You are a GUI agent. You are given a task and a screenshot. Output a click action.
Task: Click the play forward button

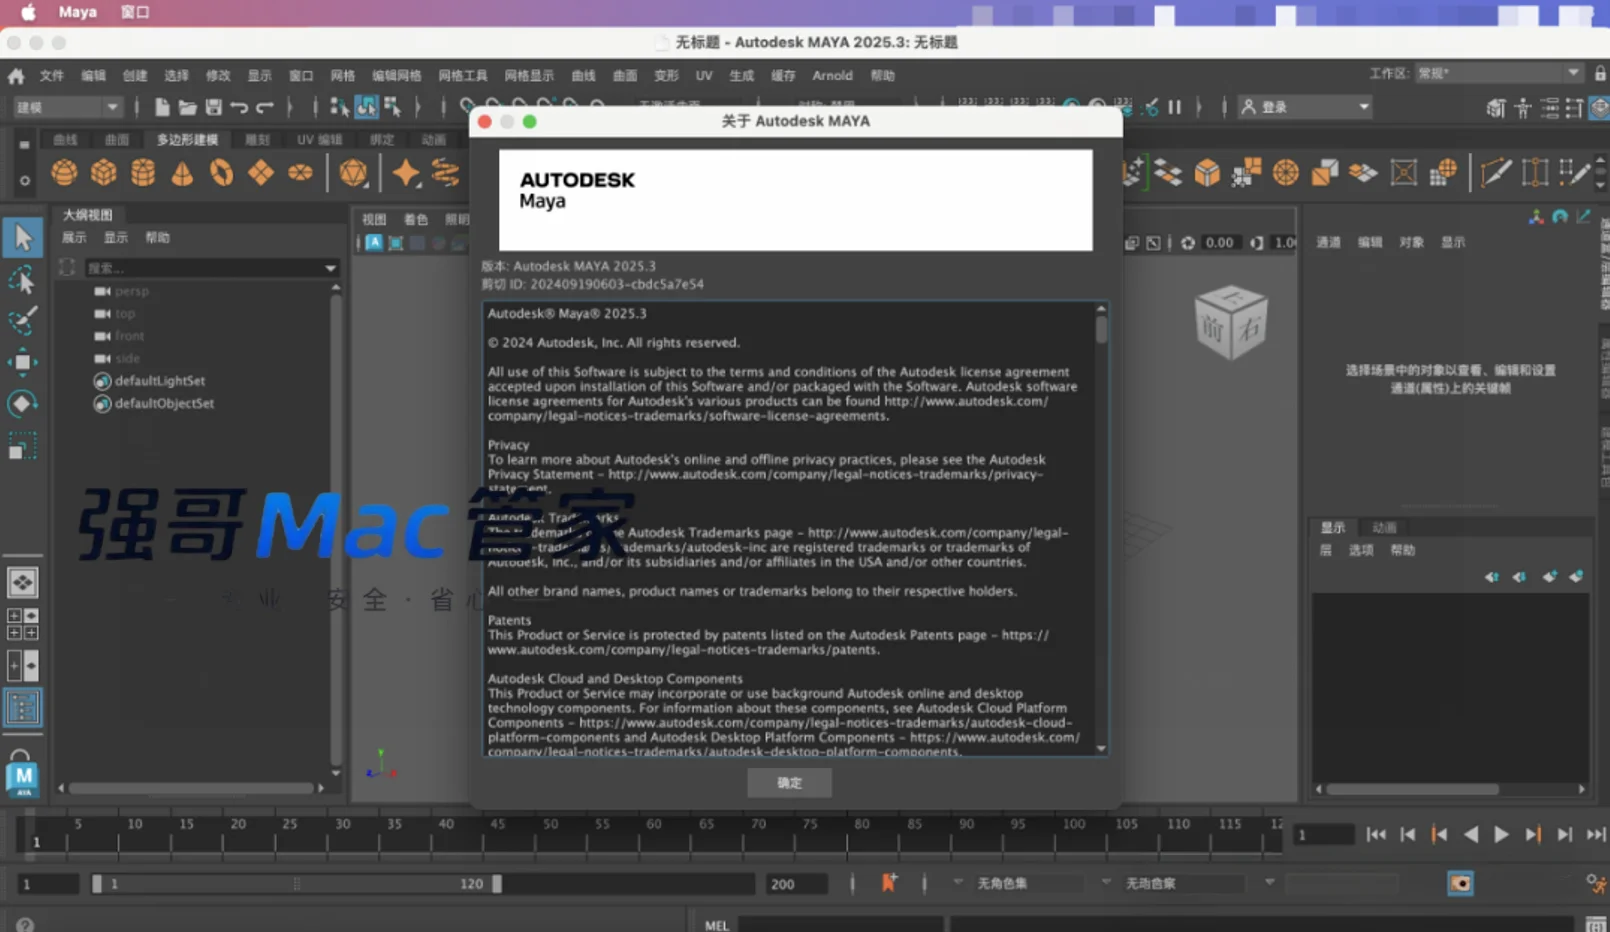coord(1501,834)
